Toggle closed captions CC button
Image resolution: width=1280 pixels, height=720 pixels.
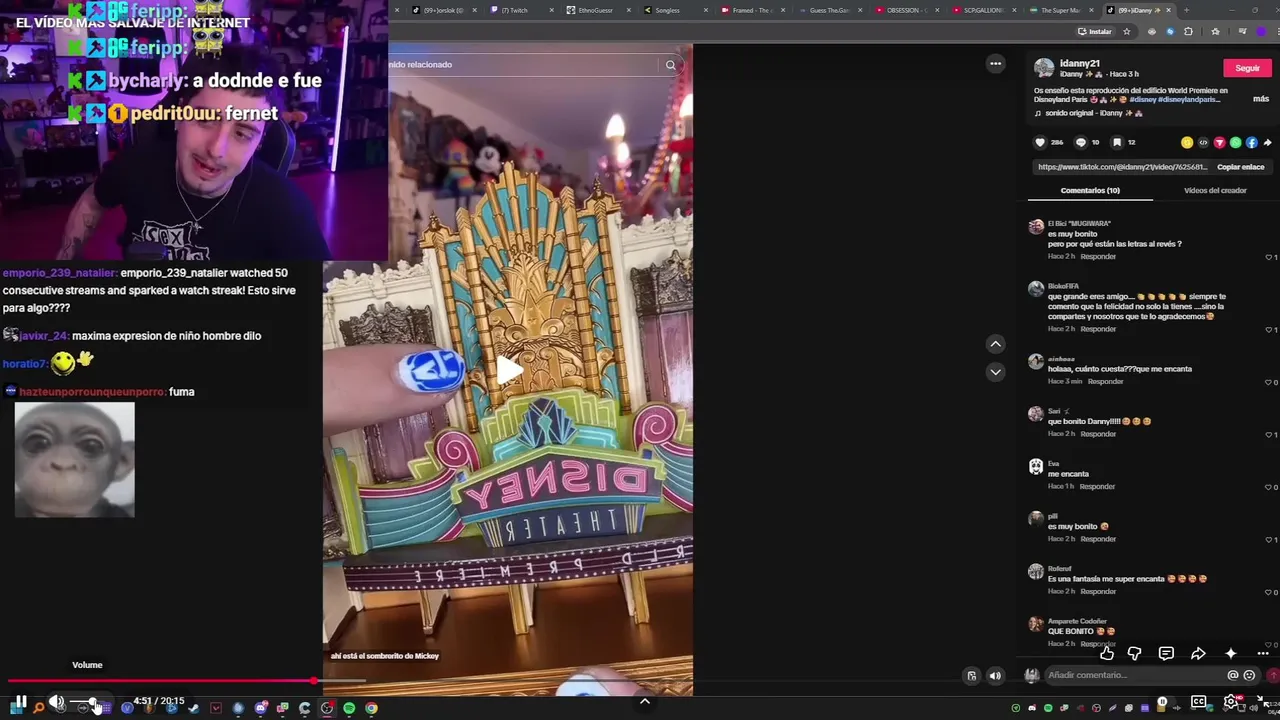coord(1198,702)
